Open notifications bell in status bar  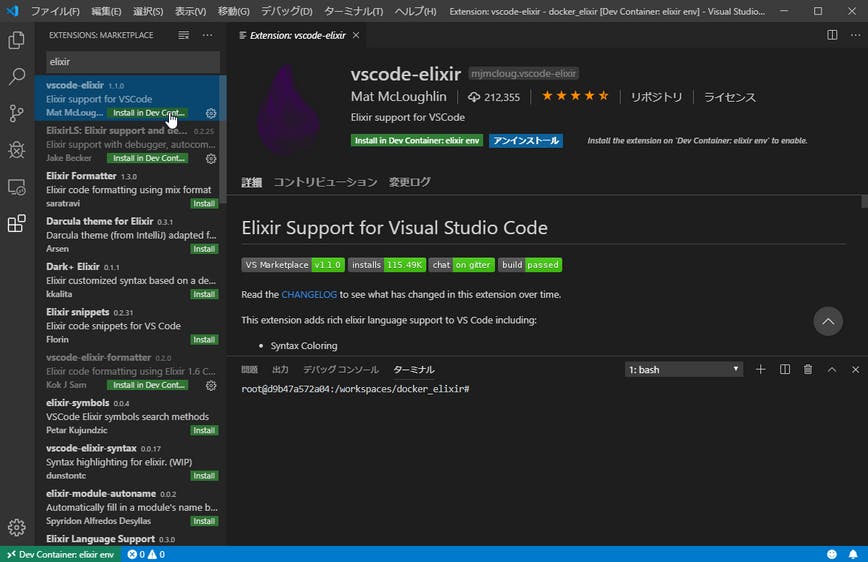point(853,554)
